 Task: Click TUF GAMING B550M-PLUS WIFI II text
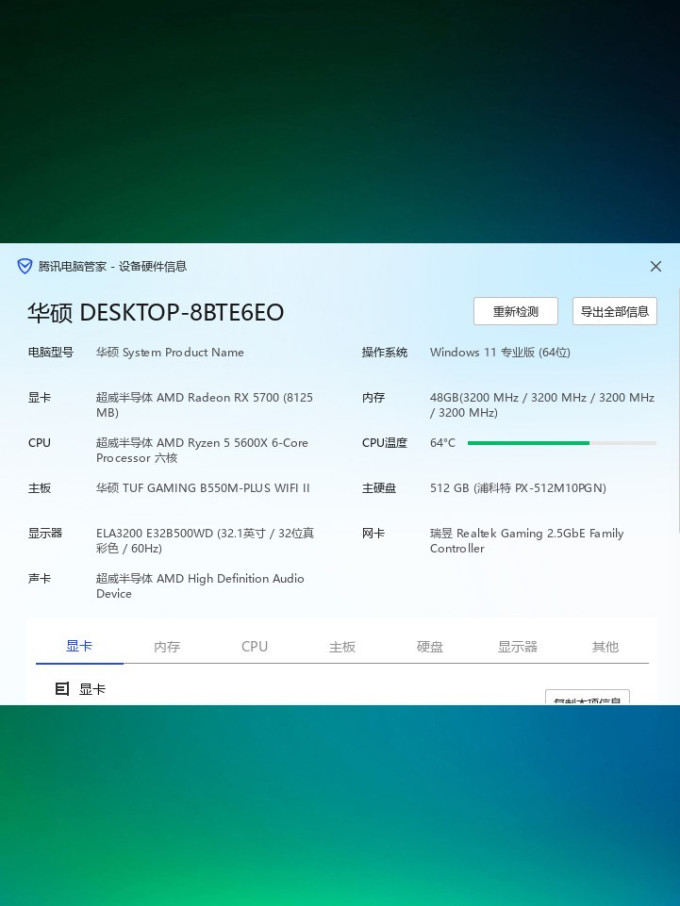click(203, 488)
